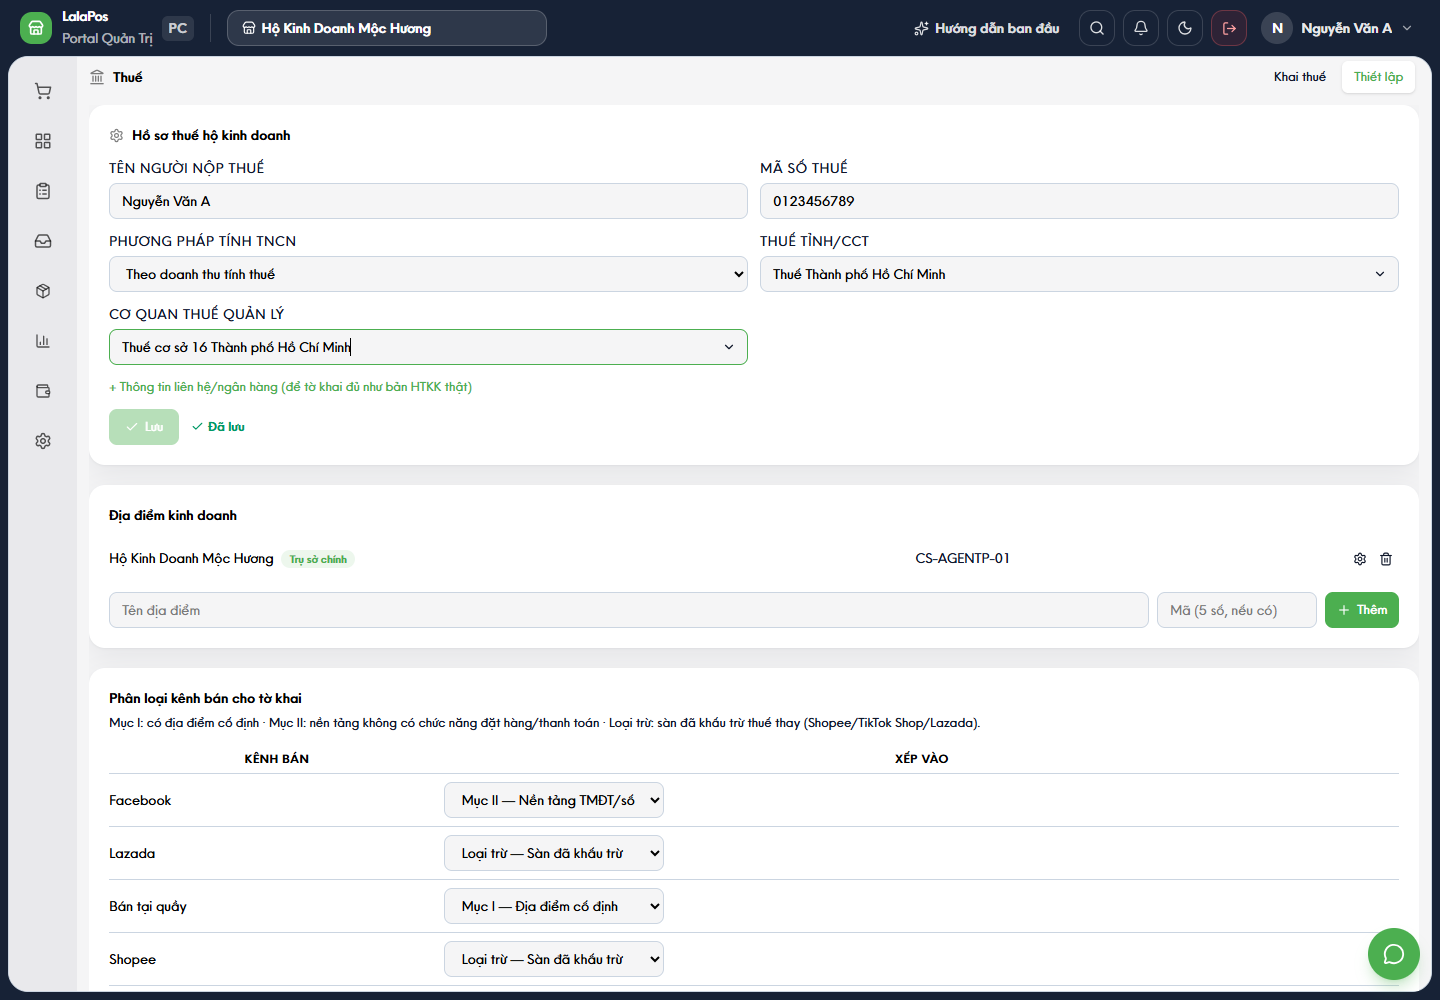Expand Thông tin liên hệ/ngân hàng link
The image size is (1440, 1000).
(x=291, y=387)
